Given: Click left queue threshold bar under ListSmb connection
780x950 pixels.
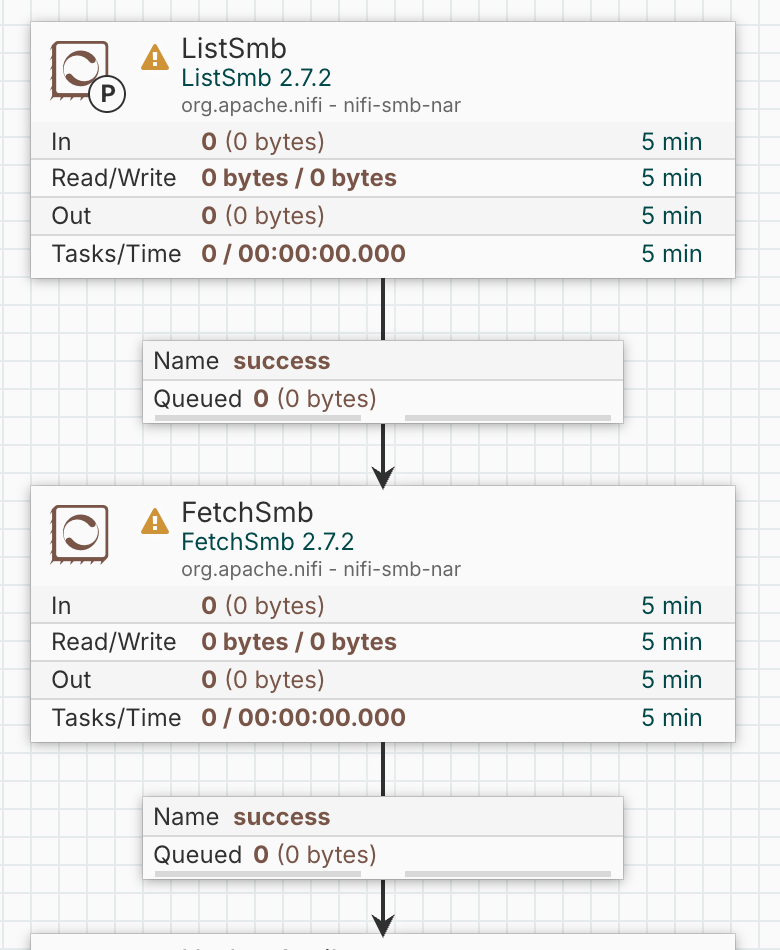Looking at the screenshot, I should click(258, 418).
